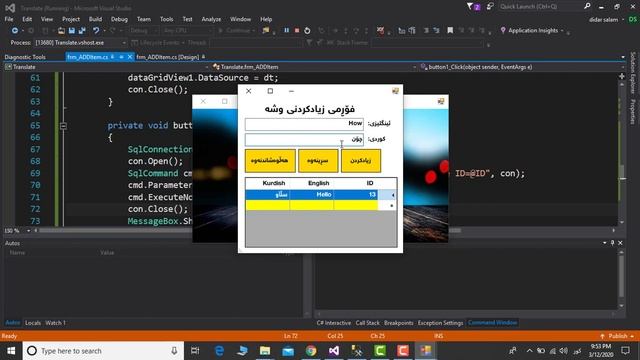Screen dimensions: 640x360
Task: Click Publish in the status bar
Action: (x=617, y=336)
